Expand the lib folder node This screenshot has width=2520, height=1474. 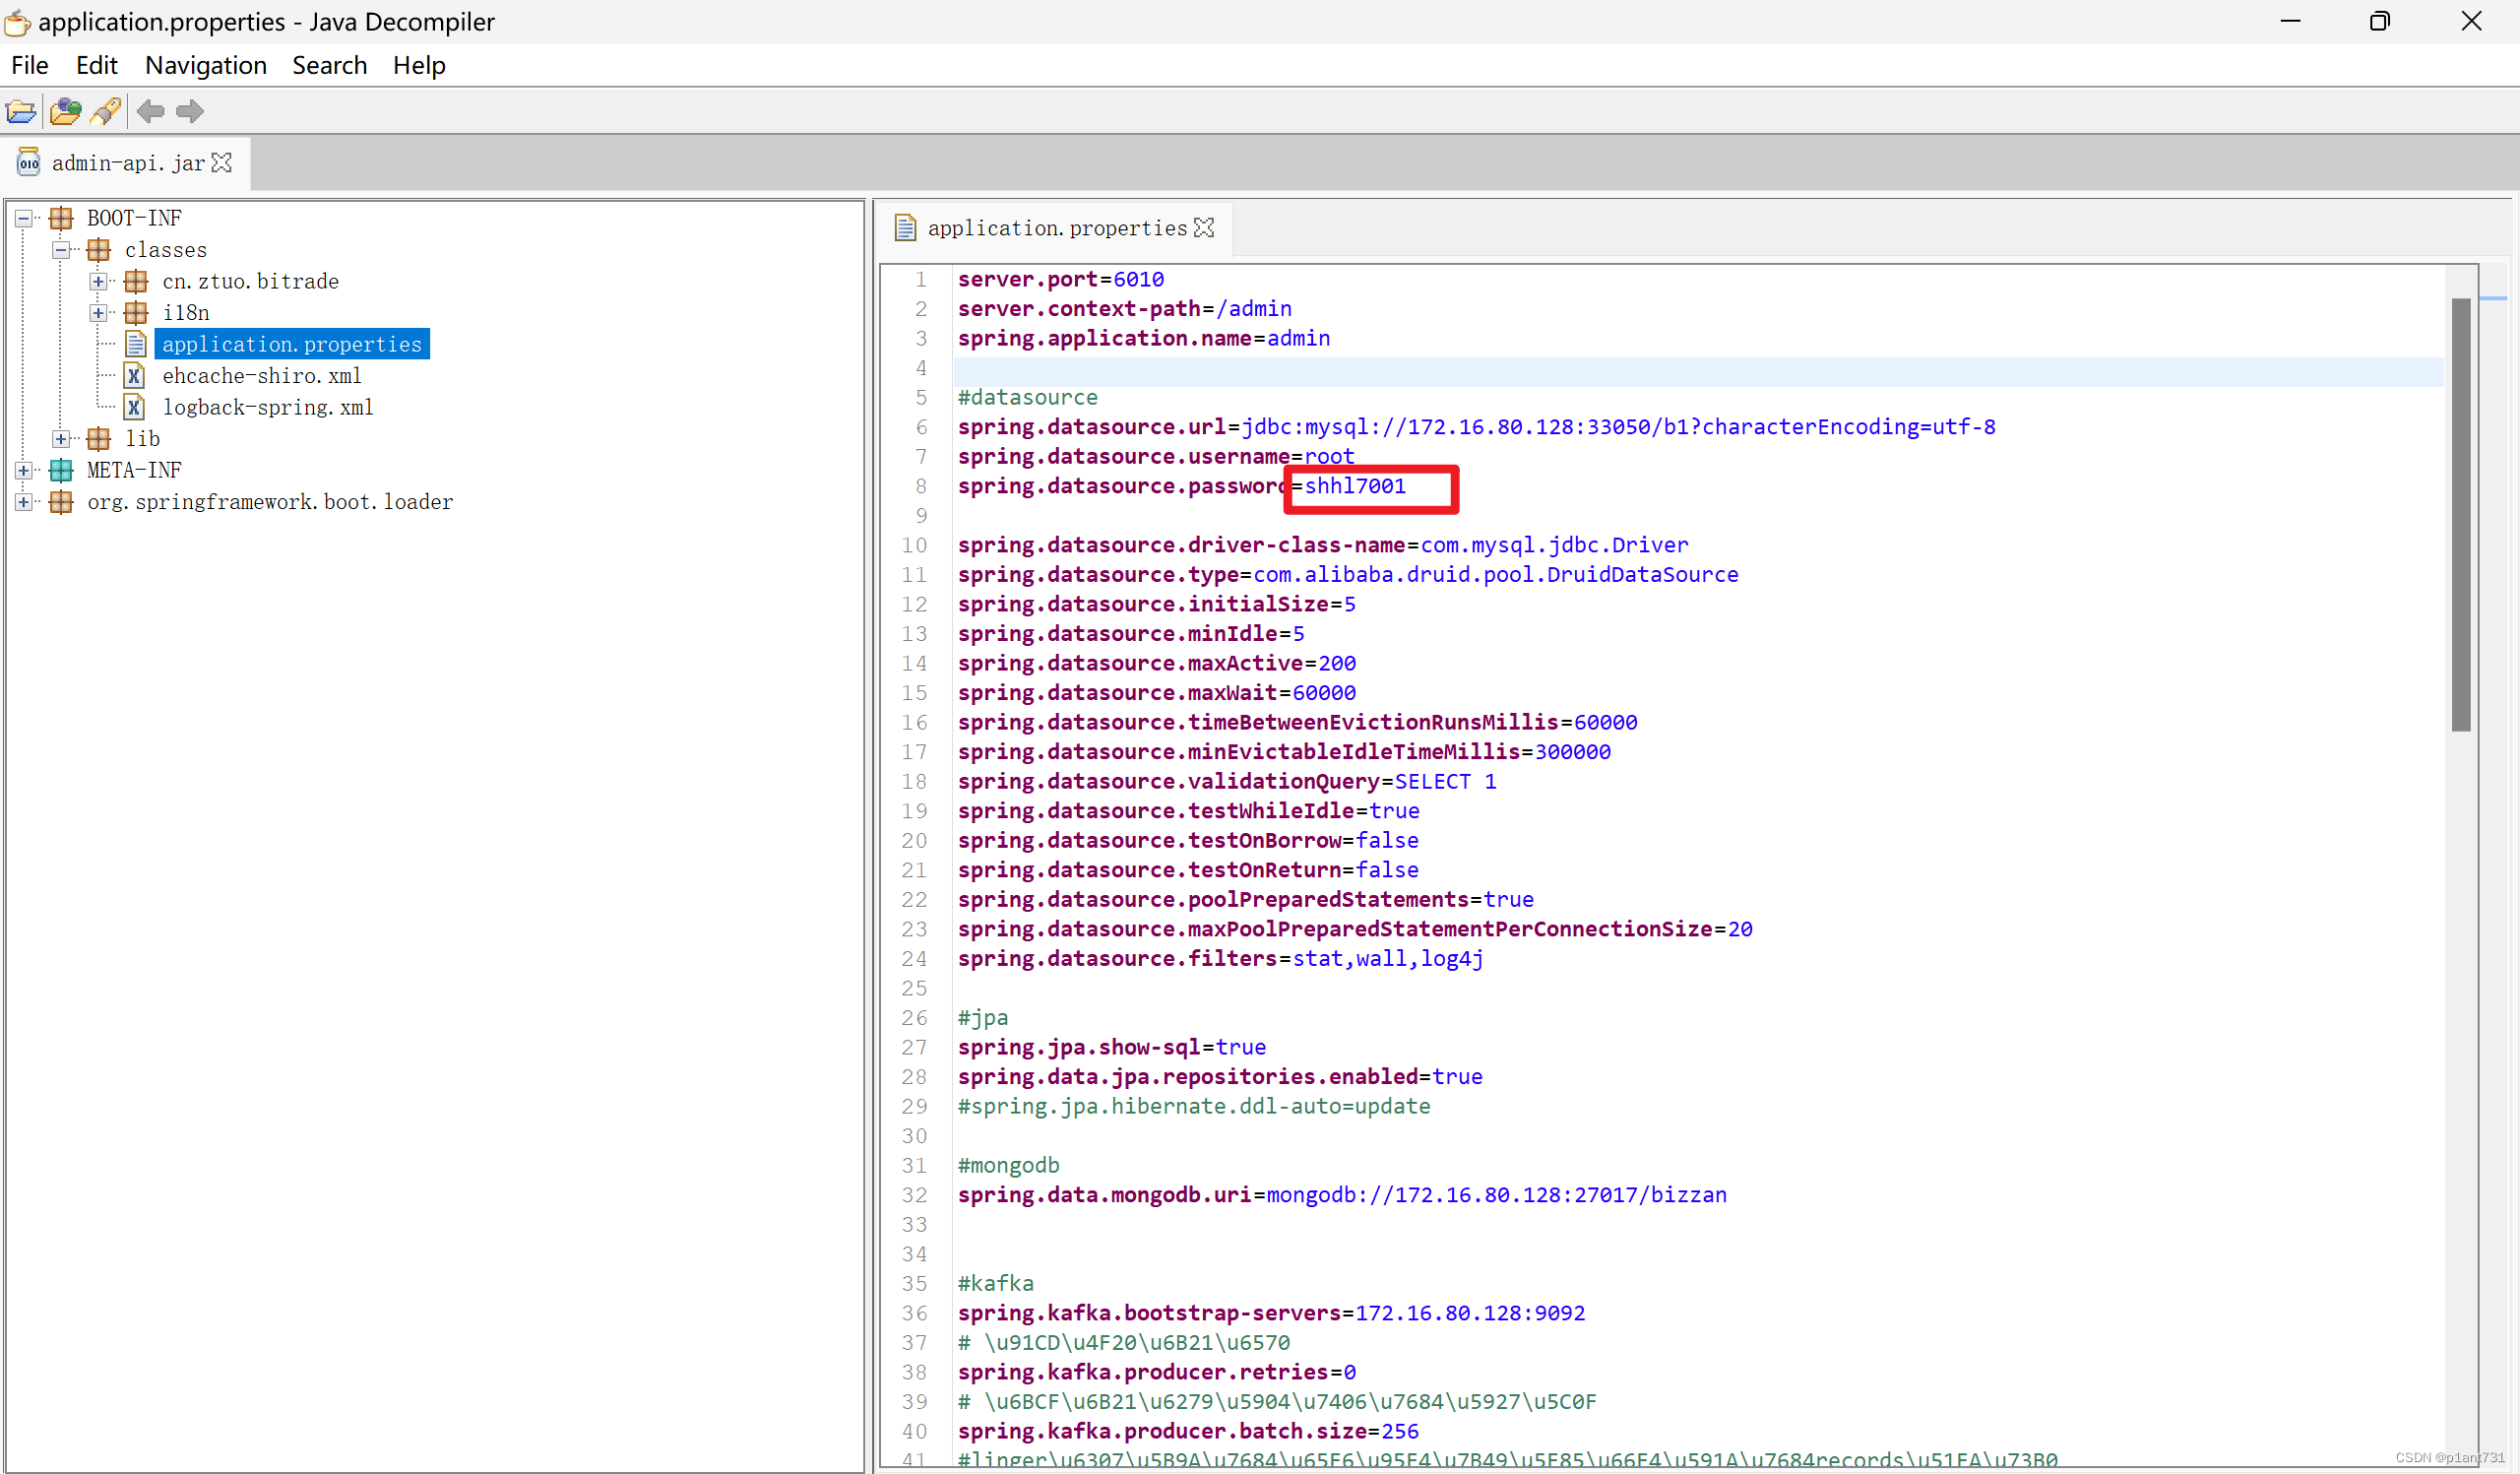coord(61,439)
